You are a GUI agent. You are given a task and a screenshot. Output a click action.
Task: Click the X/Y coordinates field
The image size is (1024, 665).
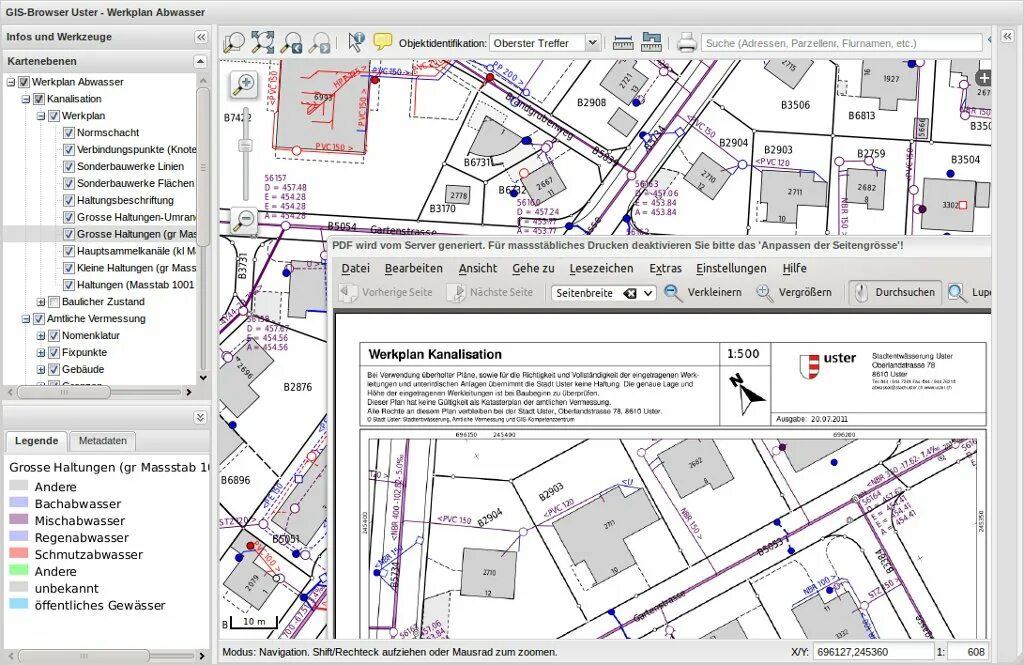[872, 651]
